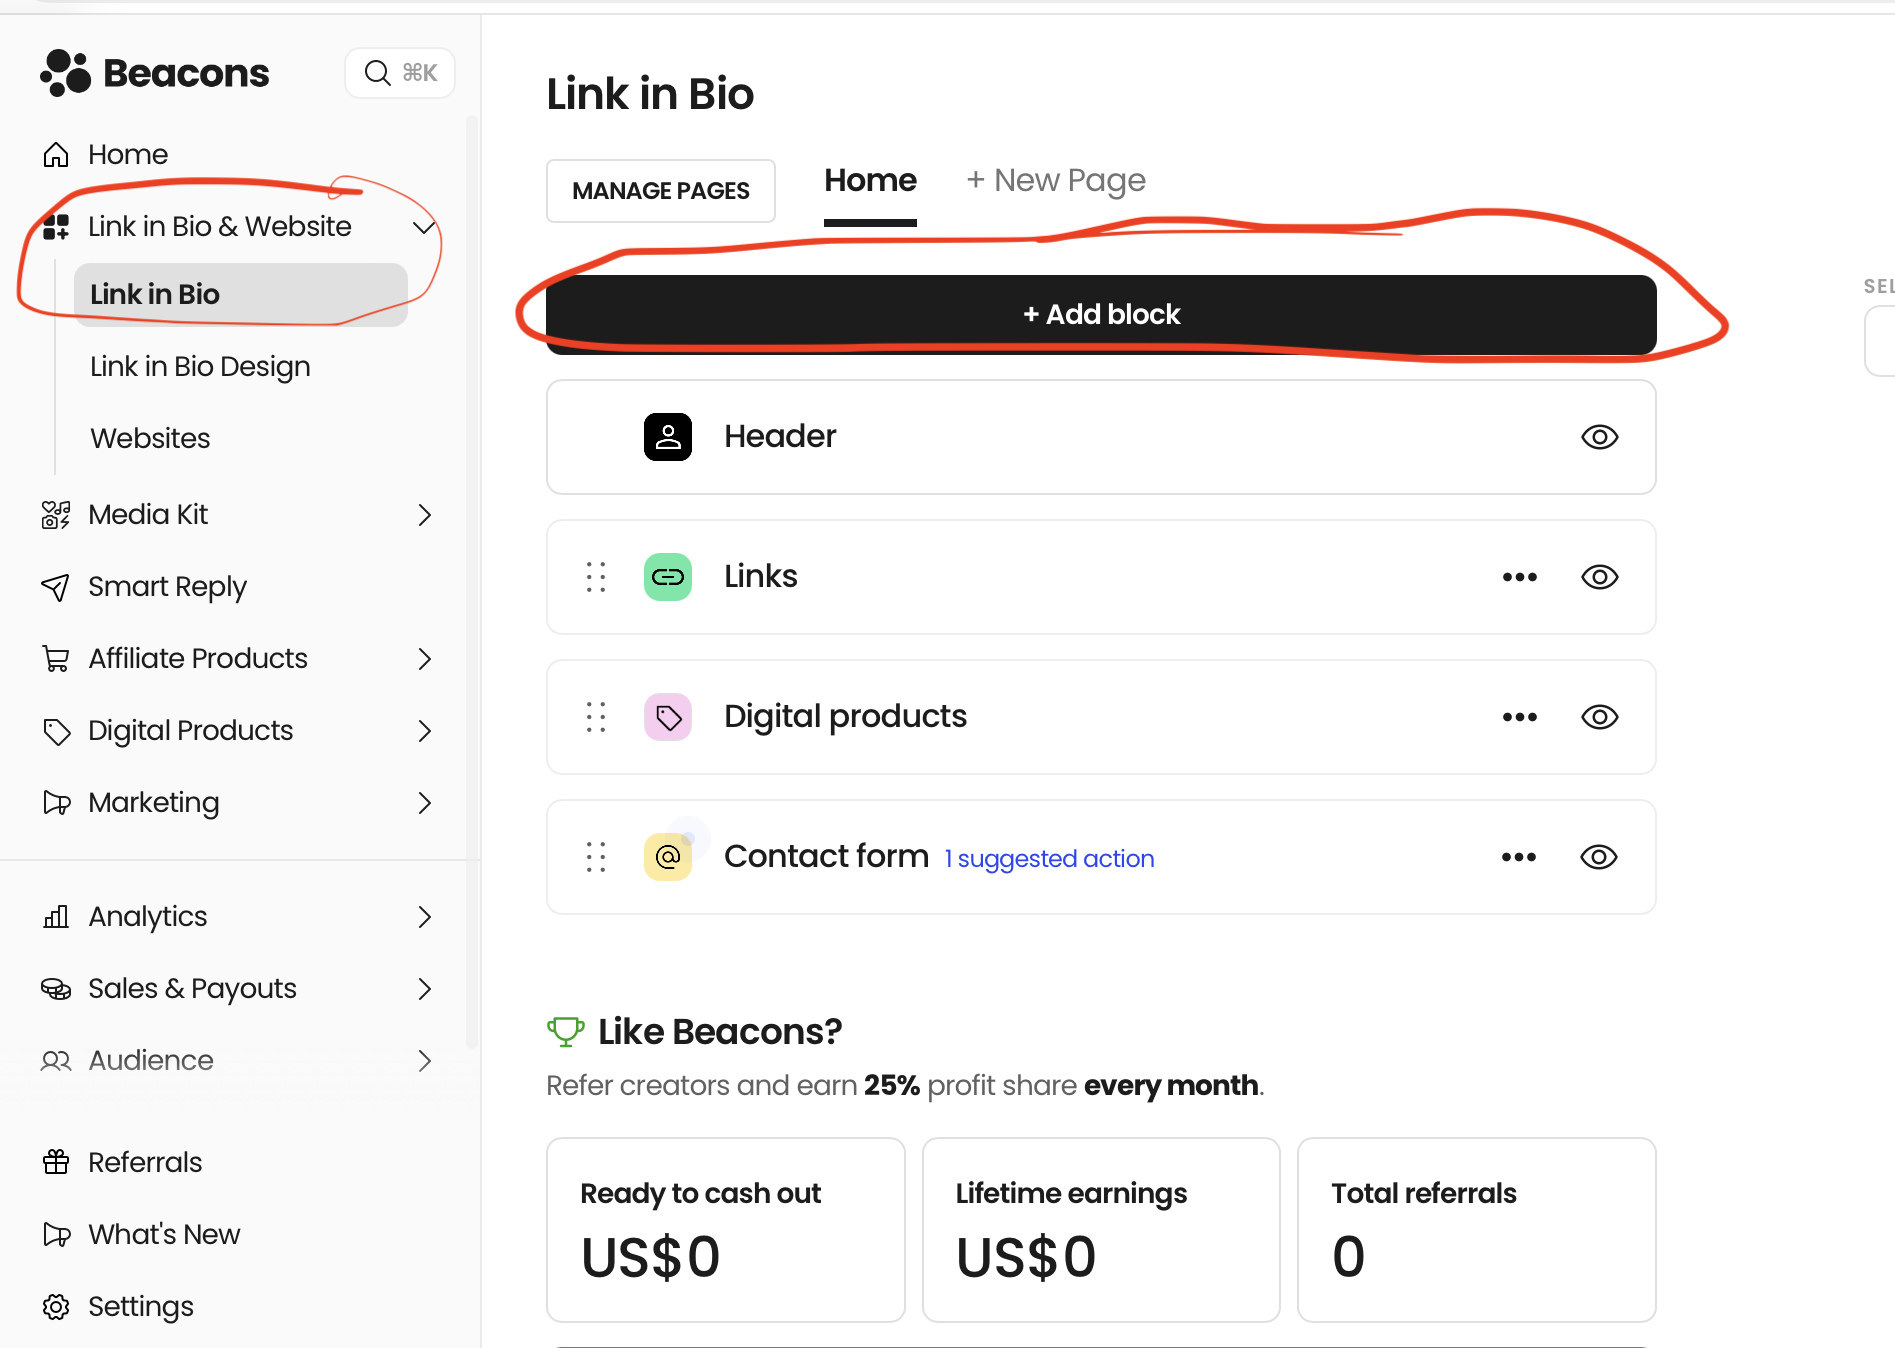1895x1348 pixels.
Task: Click the Header block profile icon
Action: pyautogui.click(x=668, y=437)
